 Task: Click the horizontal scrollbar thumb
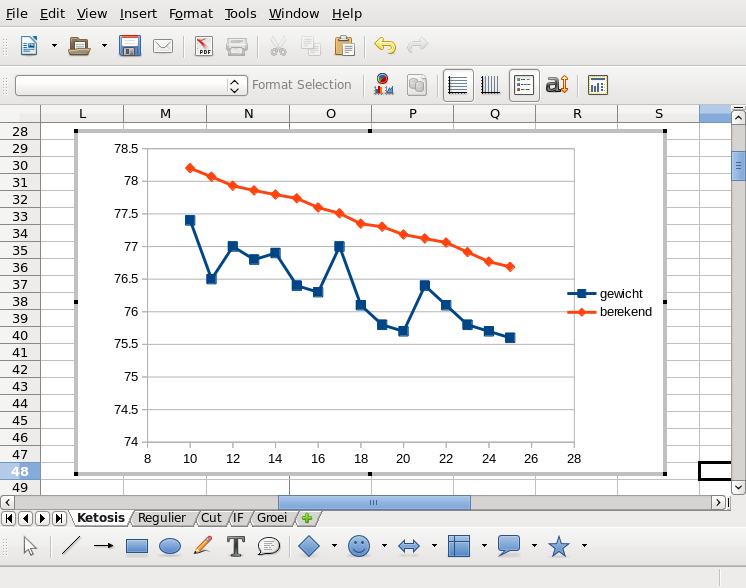click(373, 502)
